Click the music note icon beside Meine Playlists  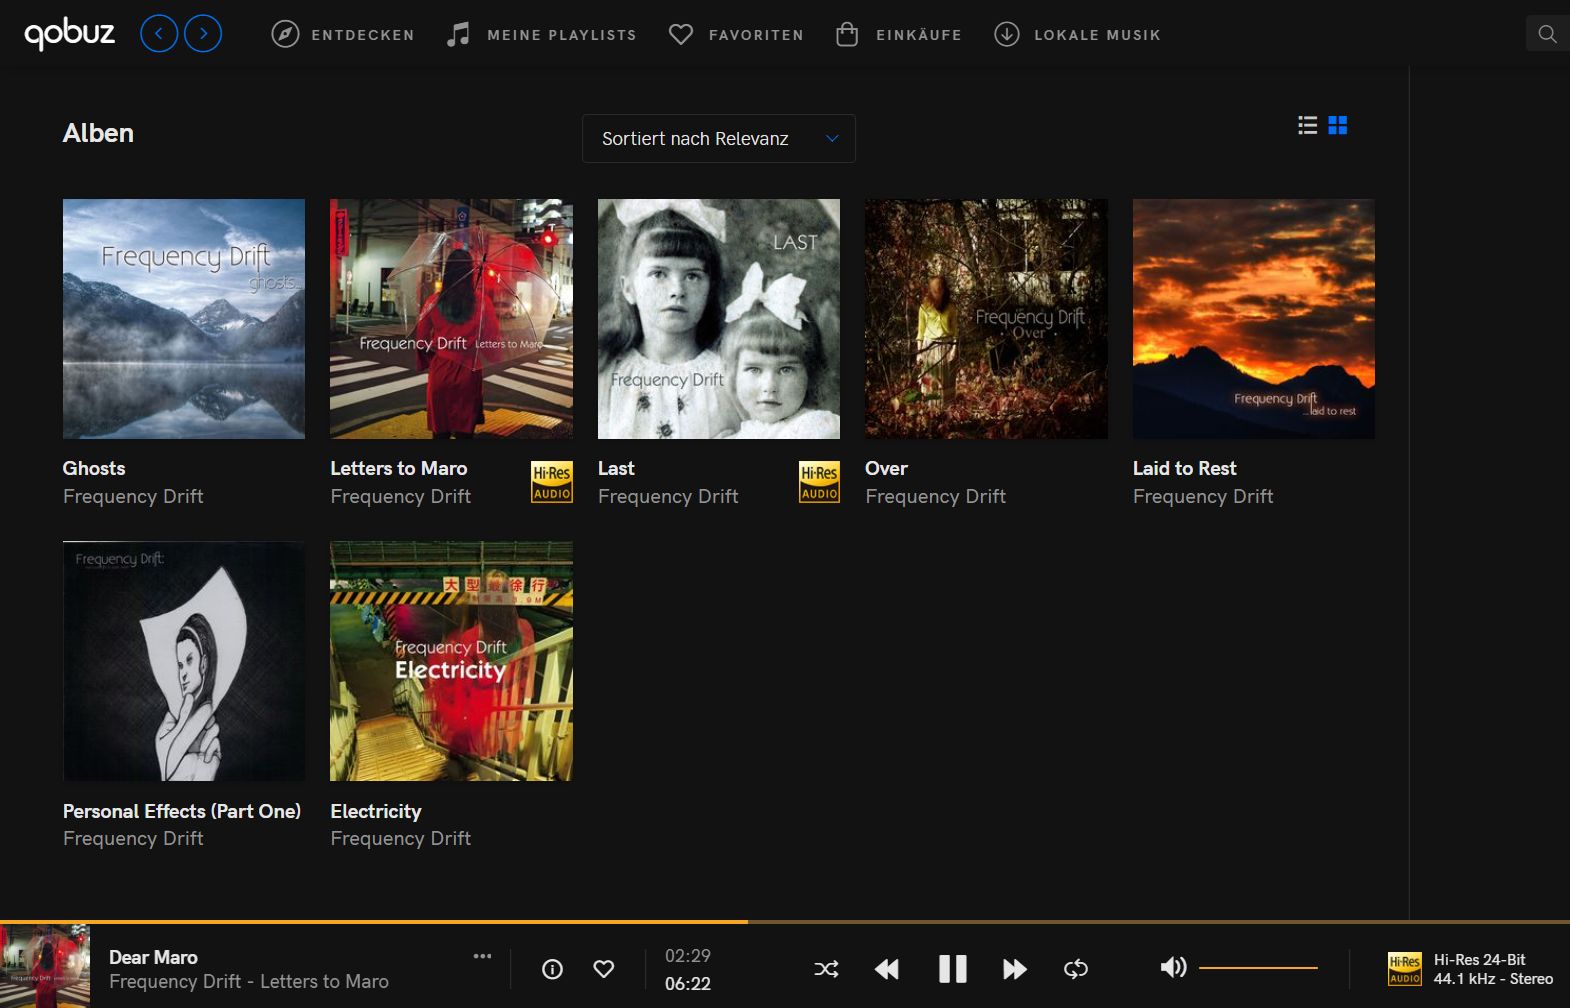(459, 34)
